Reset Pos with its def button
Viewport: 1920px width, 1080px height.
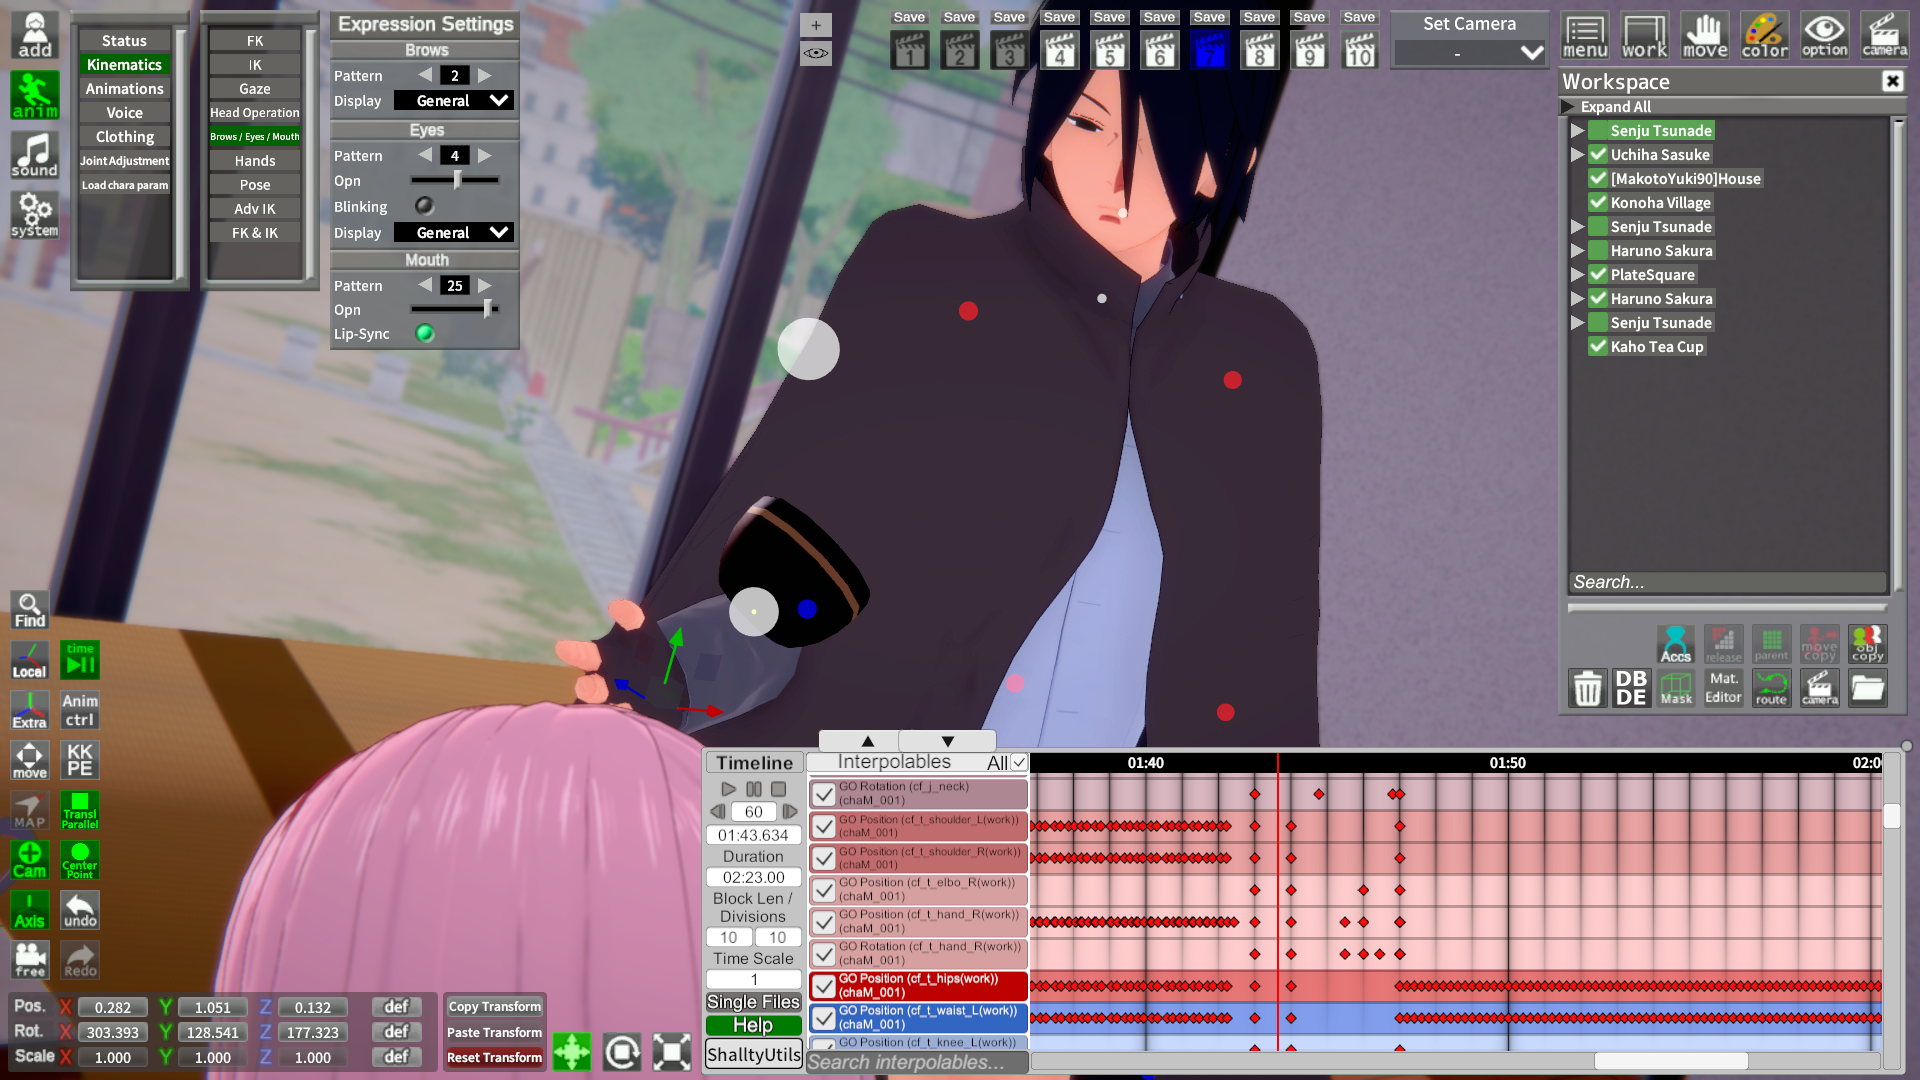(396, 1006)
